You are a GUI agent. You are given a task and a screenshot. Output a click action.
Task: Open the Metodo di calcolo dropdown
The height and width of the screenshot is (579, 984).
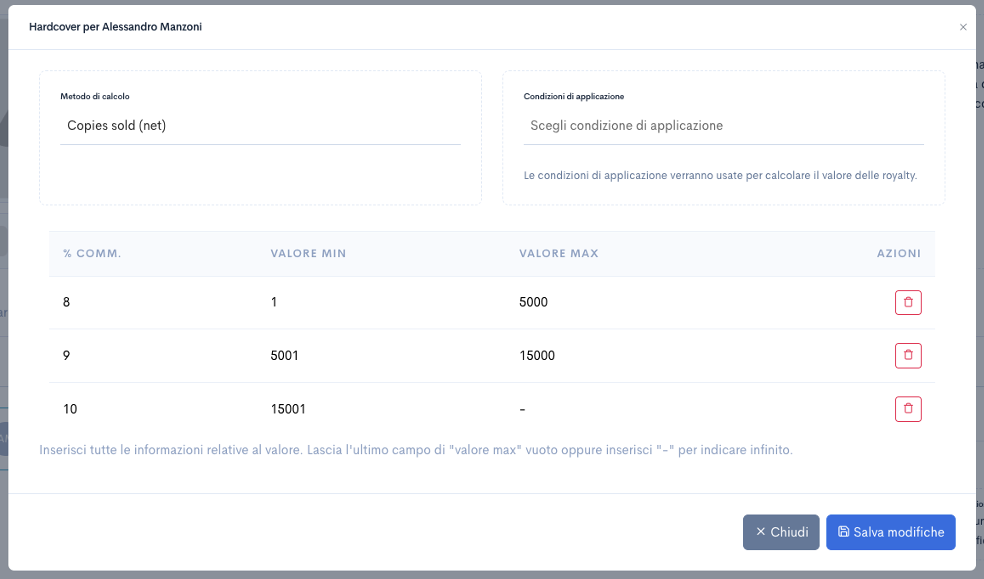coord(260,126)
